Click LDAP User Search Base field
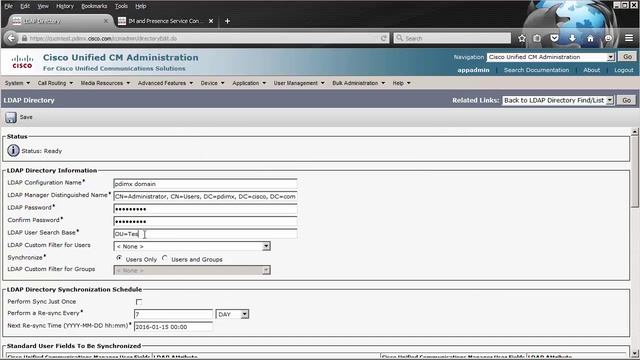 coord(205,234)
